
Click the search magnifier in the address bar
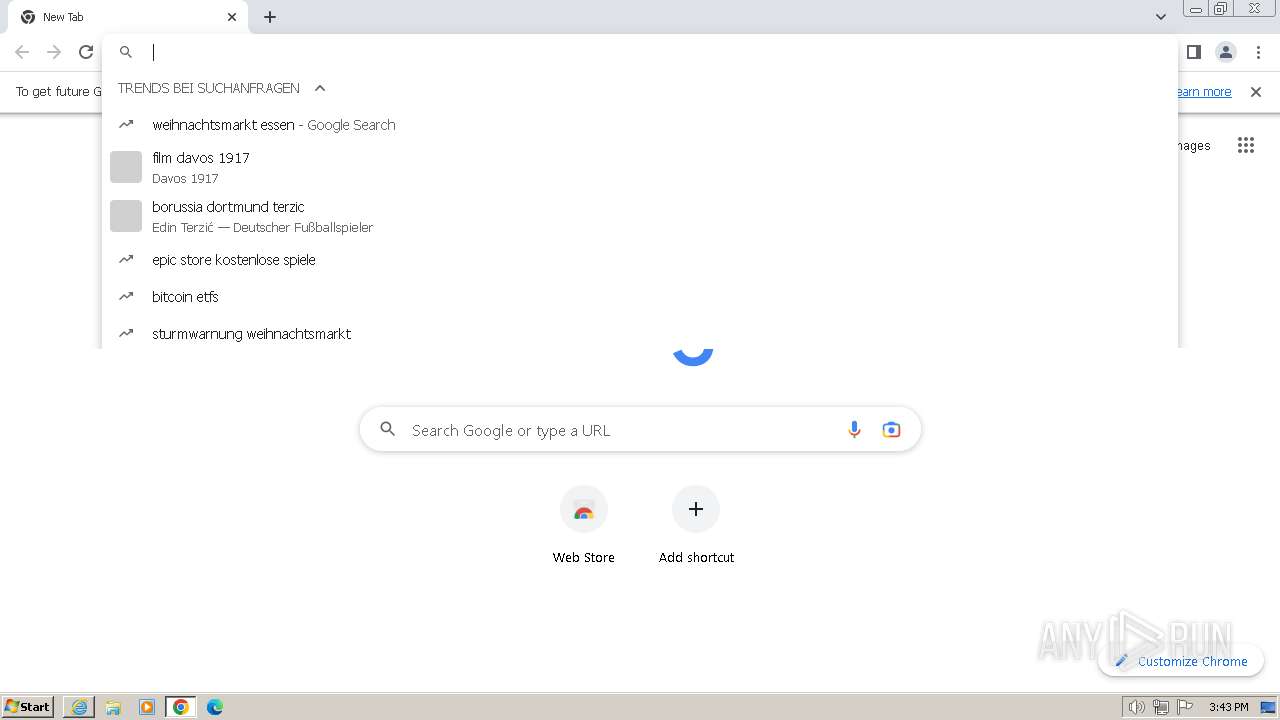pos(126,52)
